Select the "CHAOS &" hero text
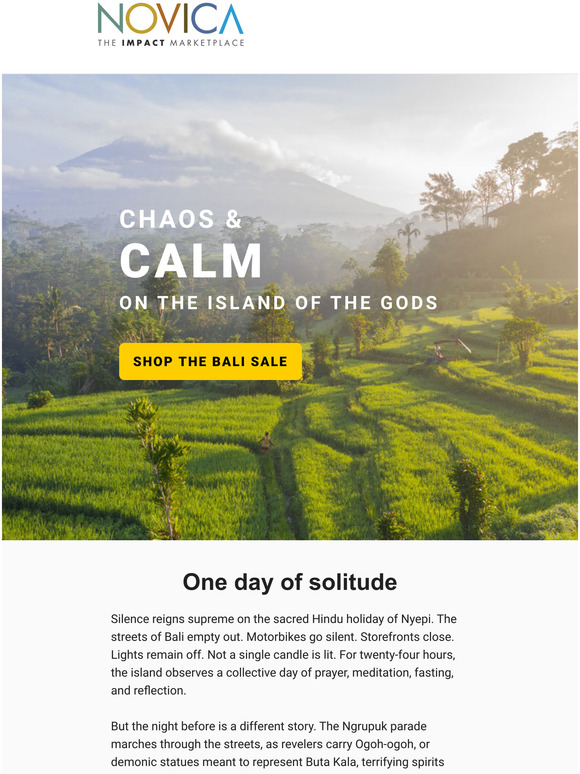Screen dimensions: 580x774 [181, 219]
